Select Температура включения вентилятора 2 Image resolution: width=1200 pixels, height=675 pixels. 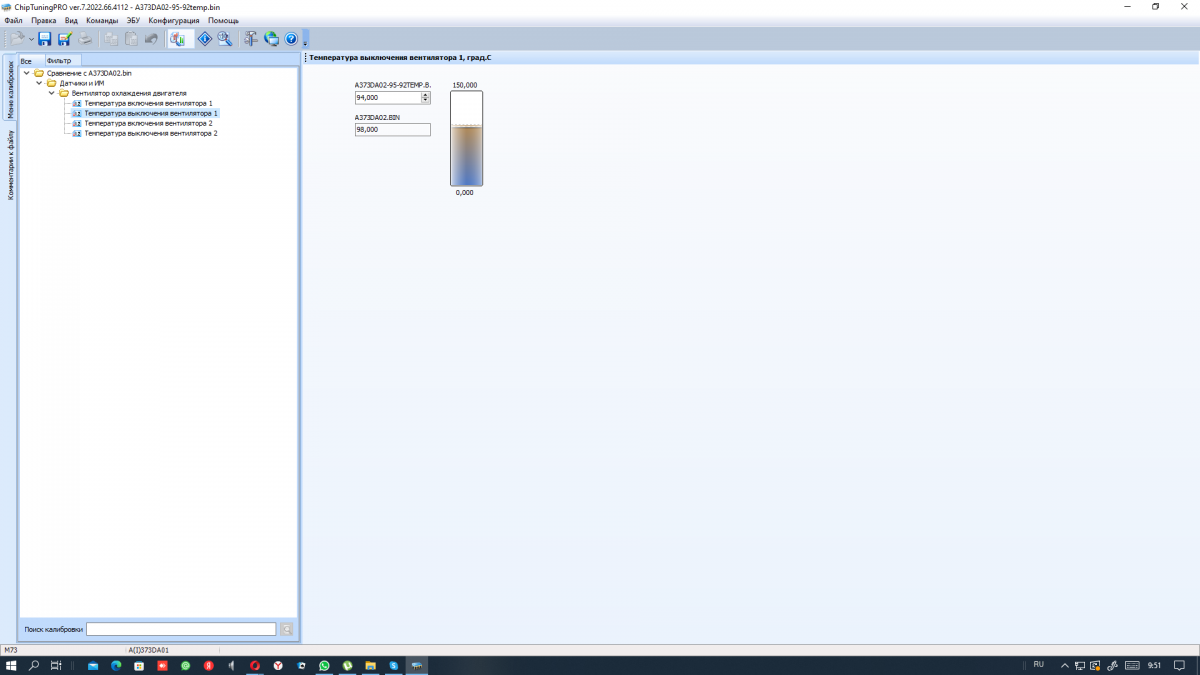[x=148, y=123]
